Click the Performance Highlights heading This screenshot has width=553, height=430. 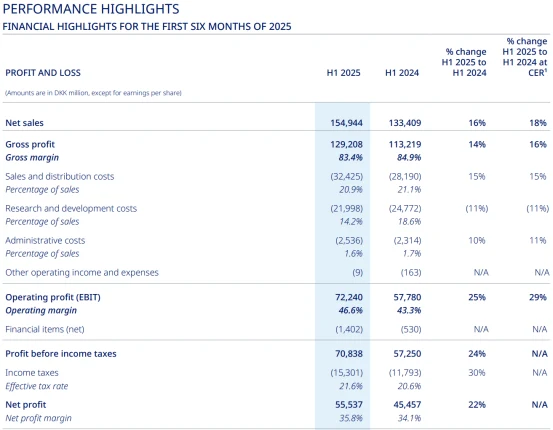pyautogui.click(x=91, y=9)
